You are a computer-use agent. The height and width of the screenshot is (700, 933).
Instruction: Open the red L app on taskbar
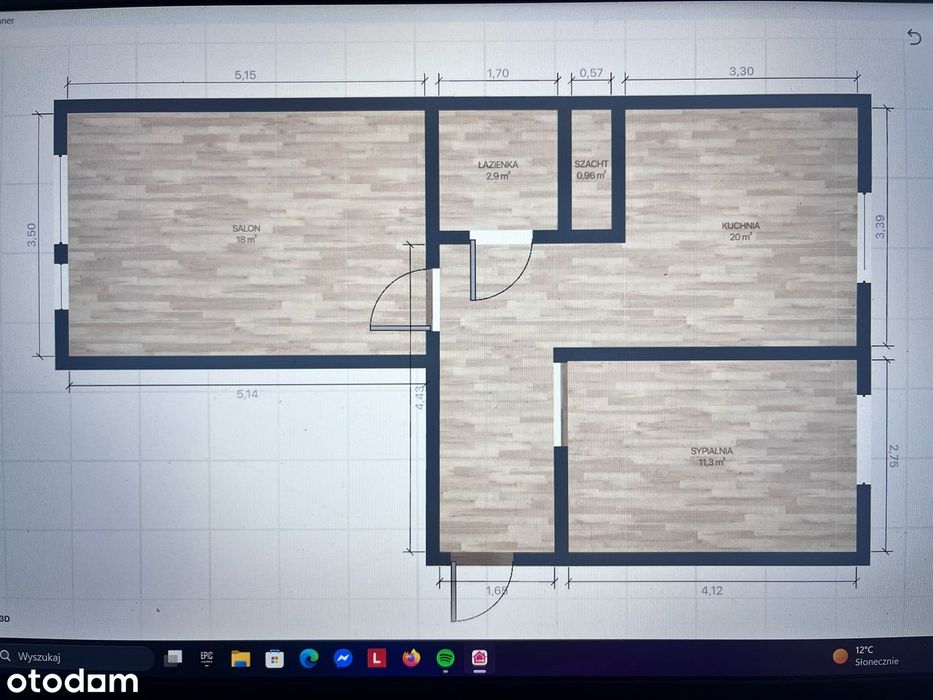377,658
